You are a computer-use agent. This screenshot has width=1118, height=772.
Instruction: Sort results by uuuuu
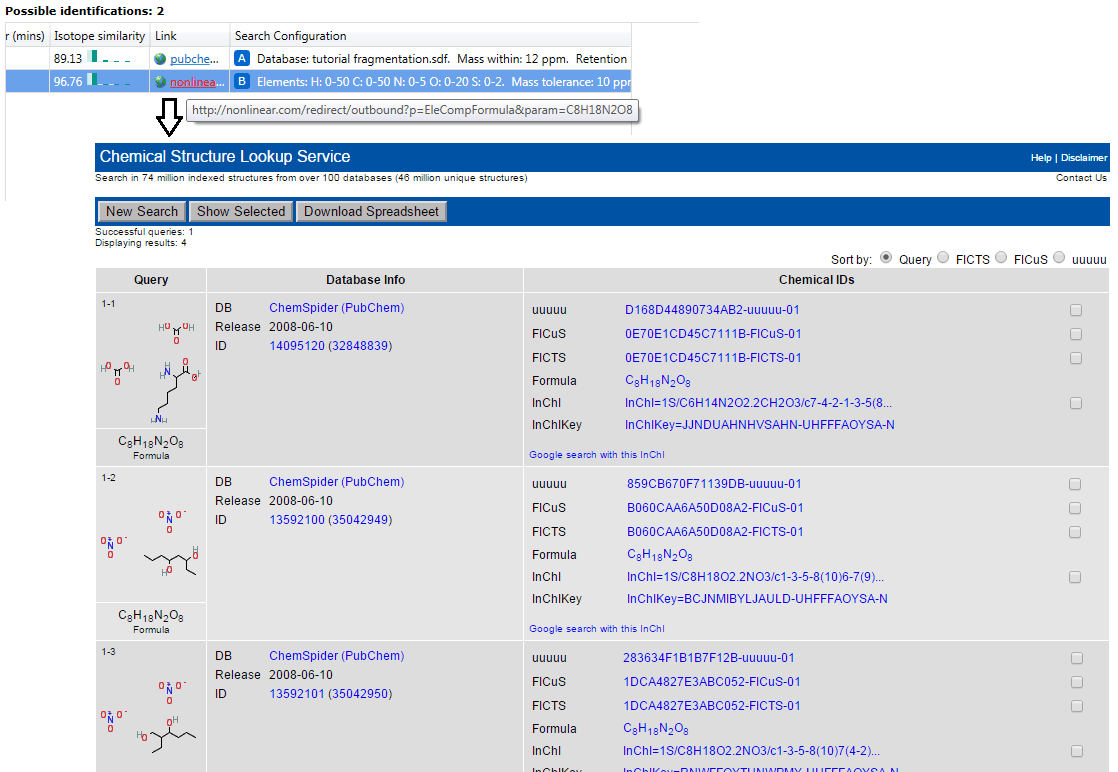[1059, 257]
